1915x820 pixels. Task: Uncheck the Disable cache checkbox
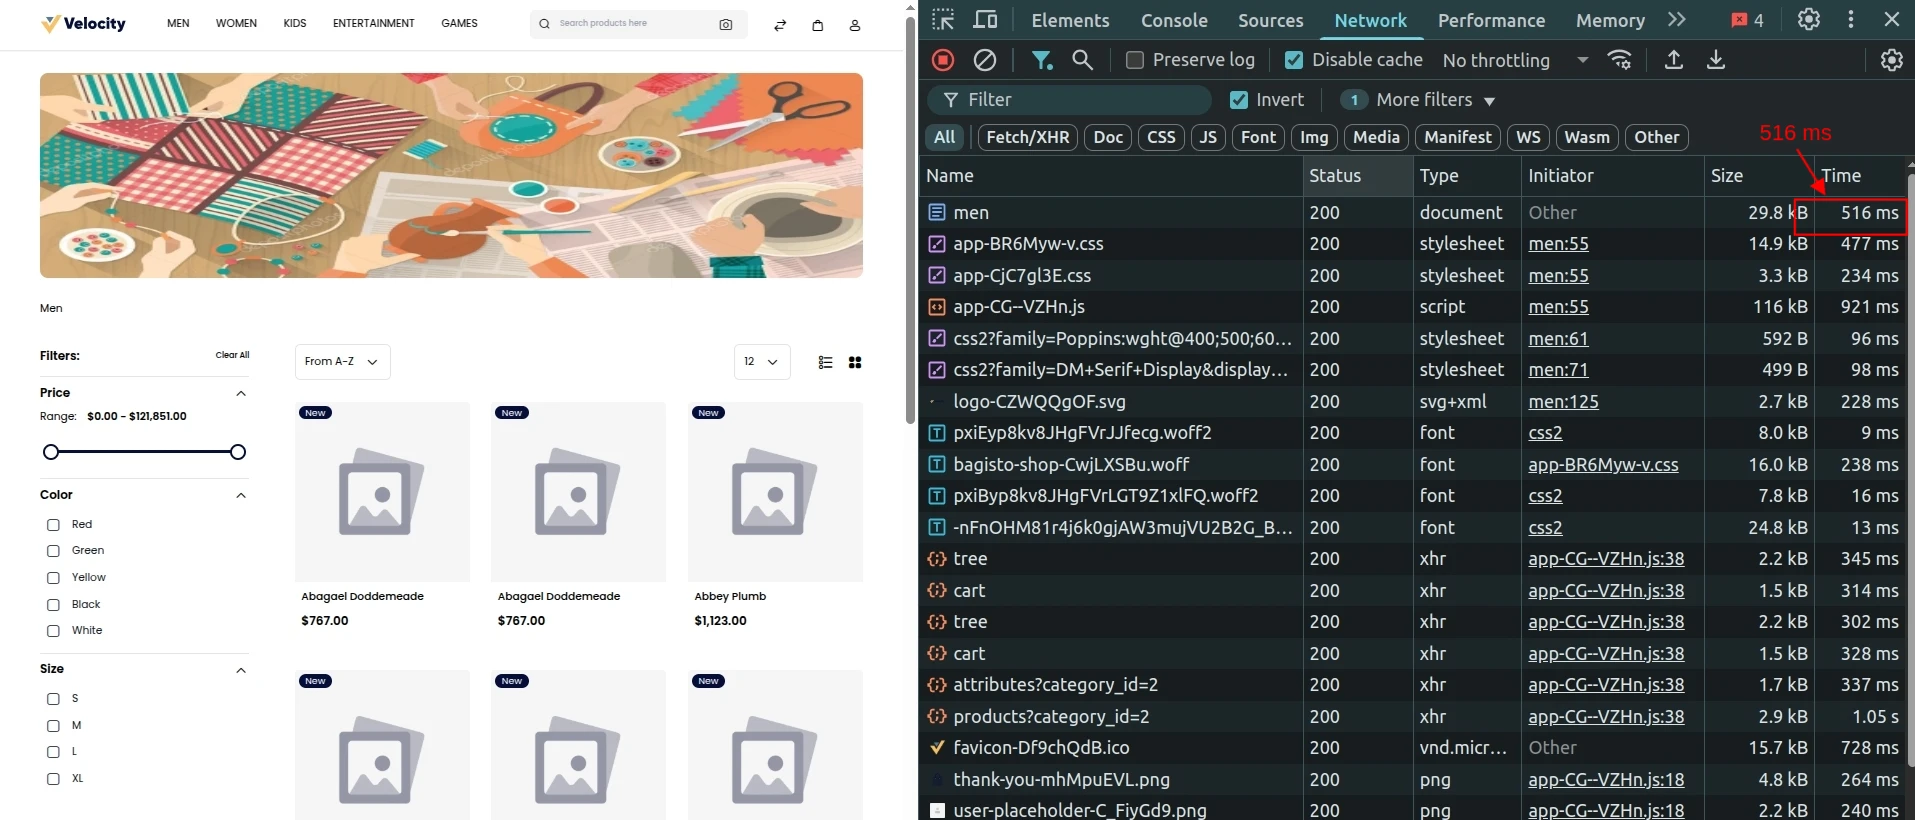[x=1293, y=60]
